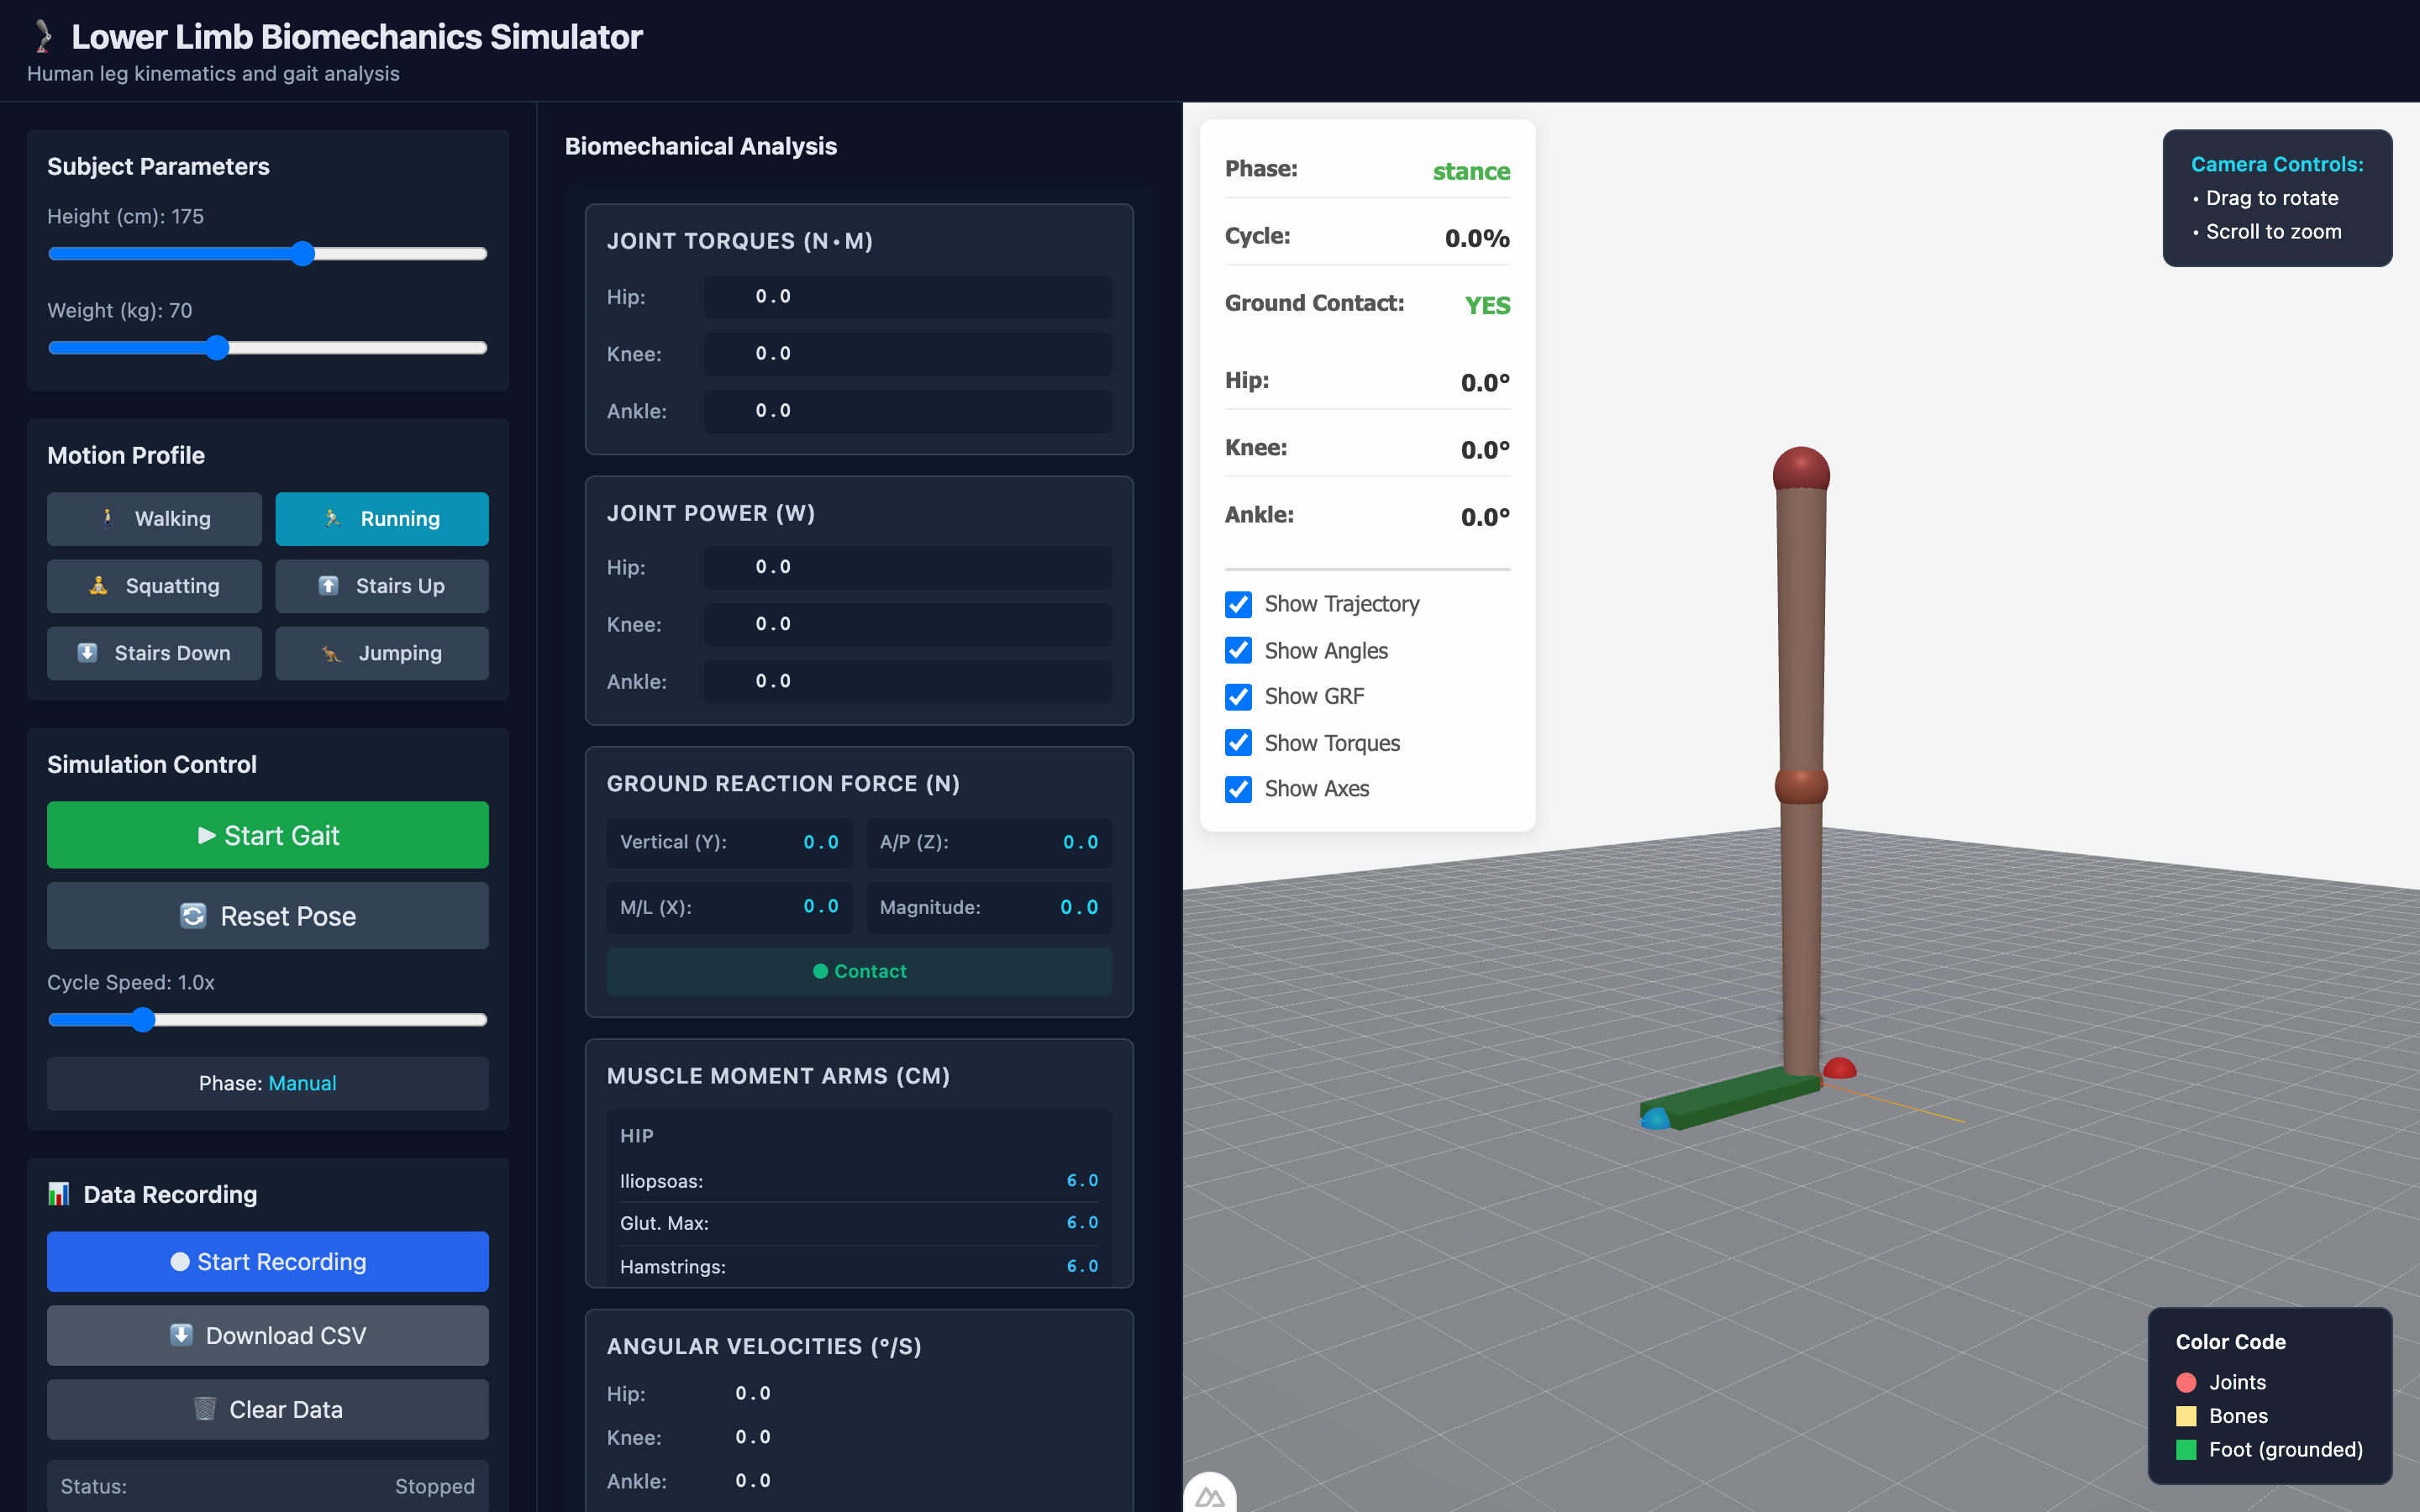Click the Weight slider handle
The width and height of the screenshot is (2420, 1512).
coord(217,348)
